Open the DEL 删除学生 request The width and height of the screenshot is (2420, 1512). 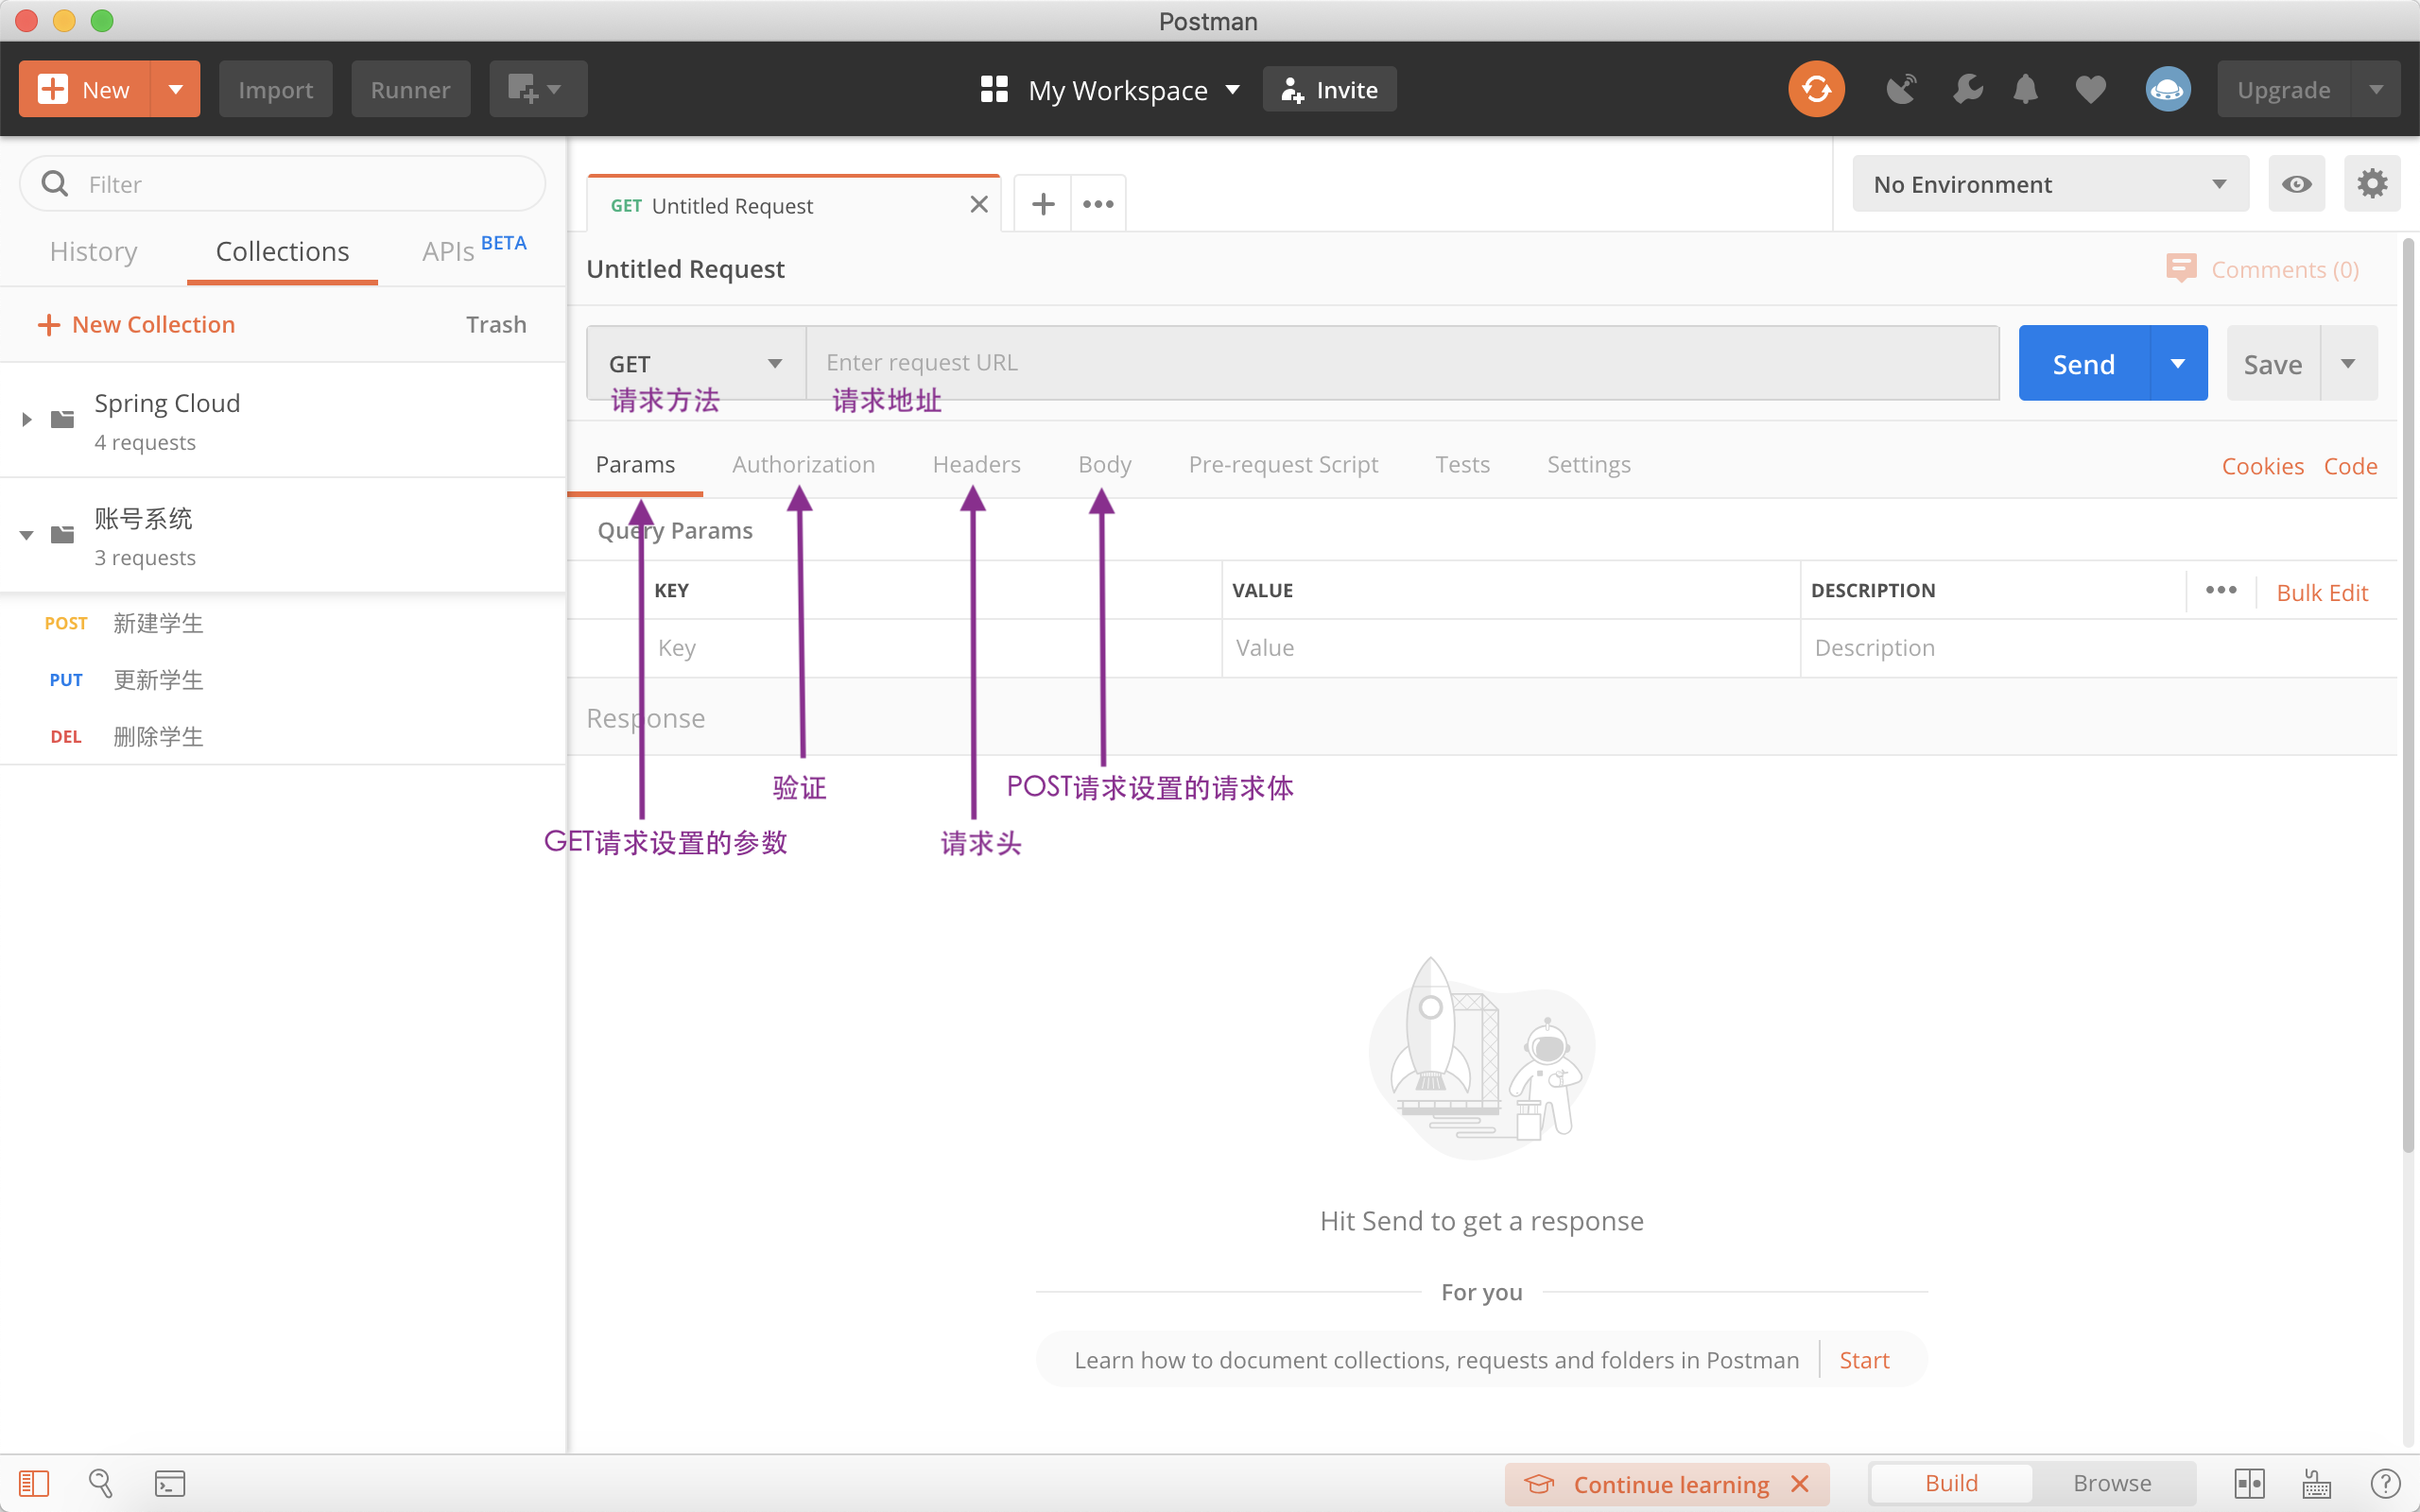(x=283, y=737)
